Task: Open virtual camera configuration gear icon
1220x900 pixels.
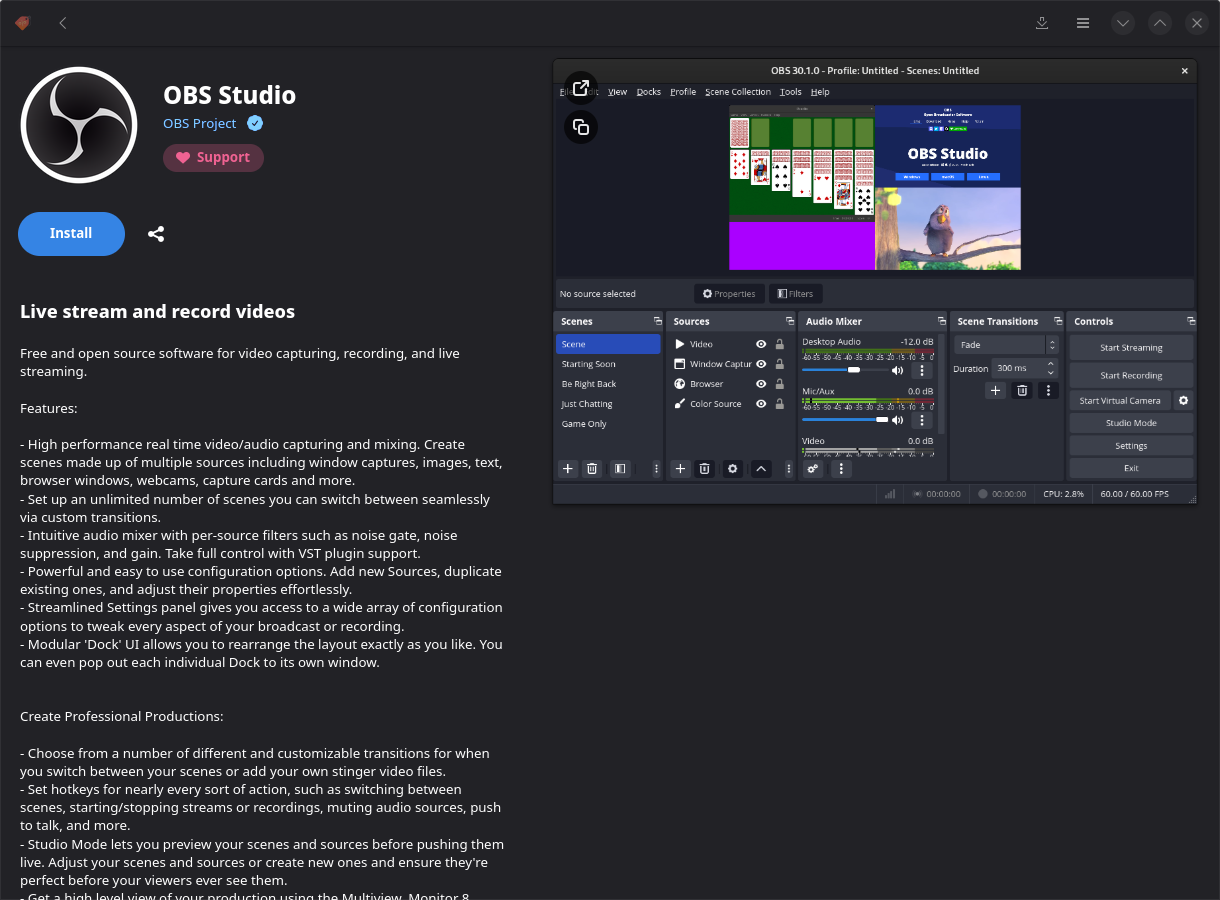Action: point(1183,400)
